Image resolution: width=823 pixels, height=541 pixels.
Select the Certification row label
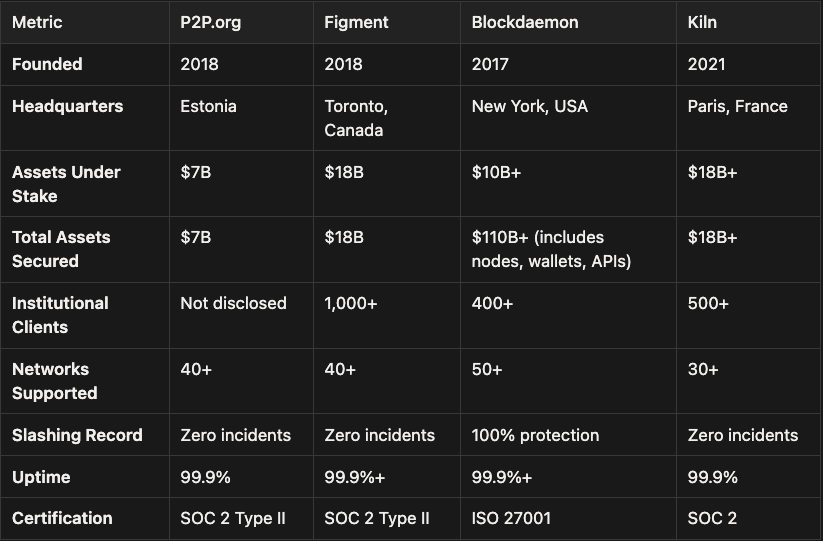point(62,518)
